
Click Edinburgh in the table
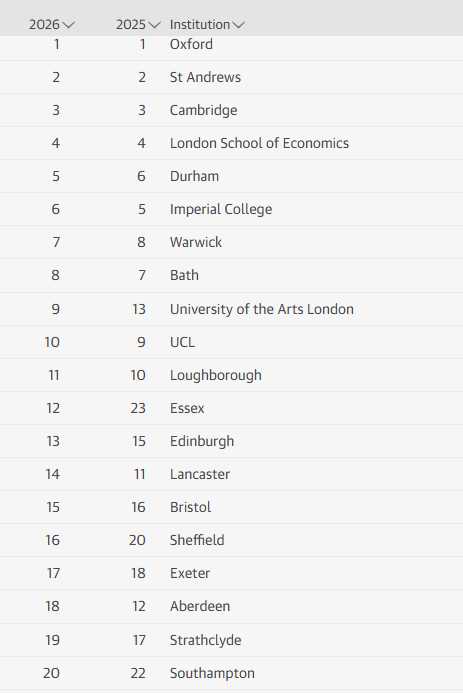(202, 441)
